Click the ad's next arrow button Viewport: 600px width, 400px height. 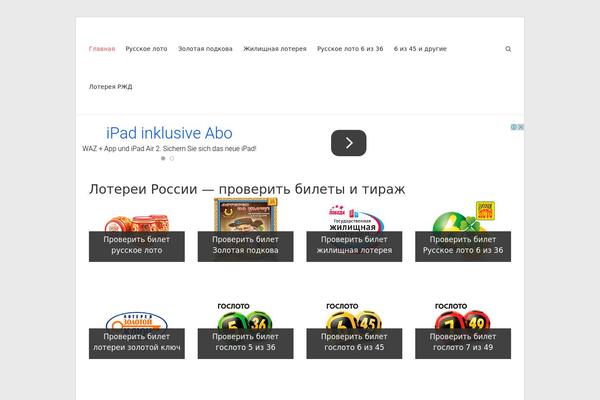tap(349, 143)
